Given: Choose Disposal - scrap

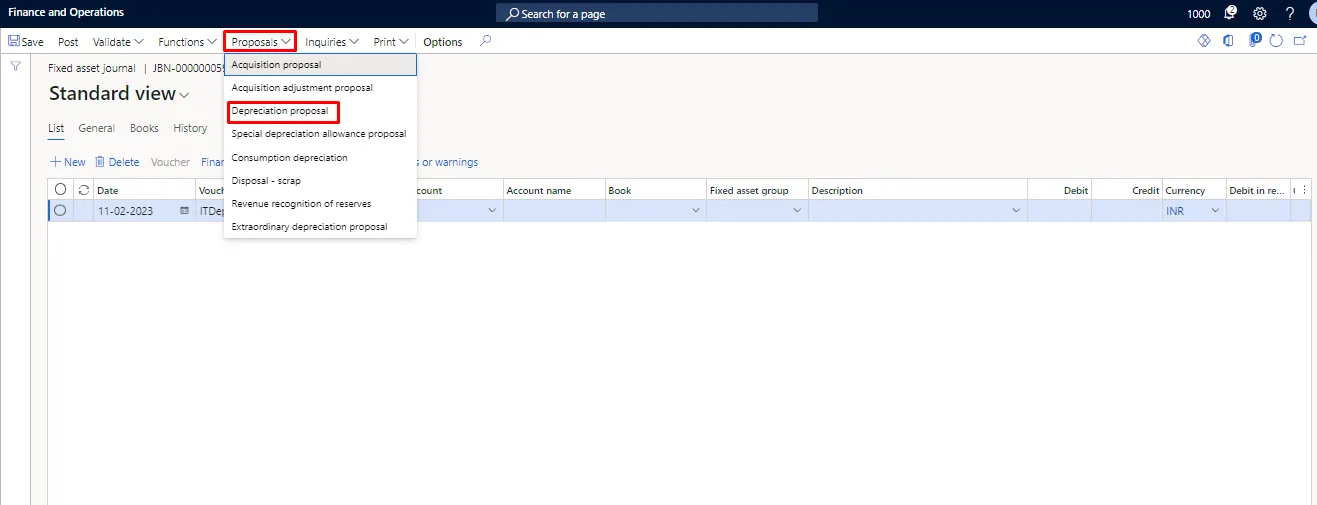Looking at the screenshot, I should [x=320, y=181].
